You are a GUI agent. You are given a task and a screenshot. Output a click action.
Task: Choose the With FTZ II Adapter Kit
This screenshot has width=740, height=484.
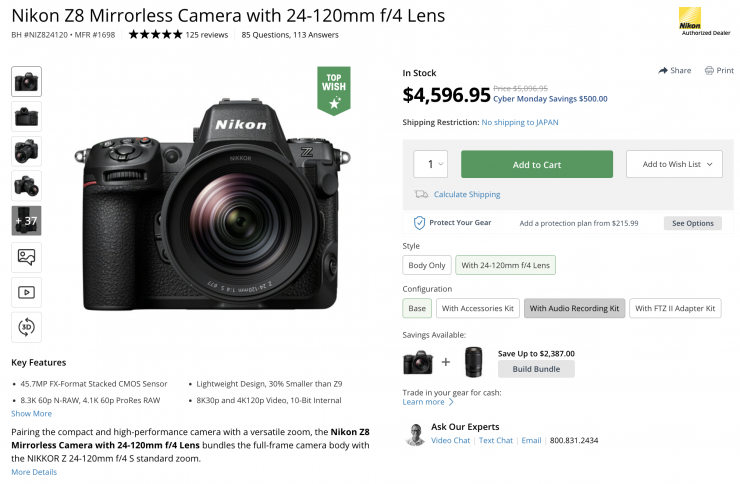tap(675, 309)
